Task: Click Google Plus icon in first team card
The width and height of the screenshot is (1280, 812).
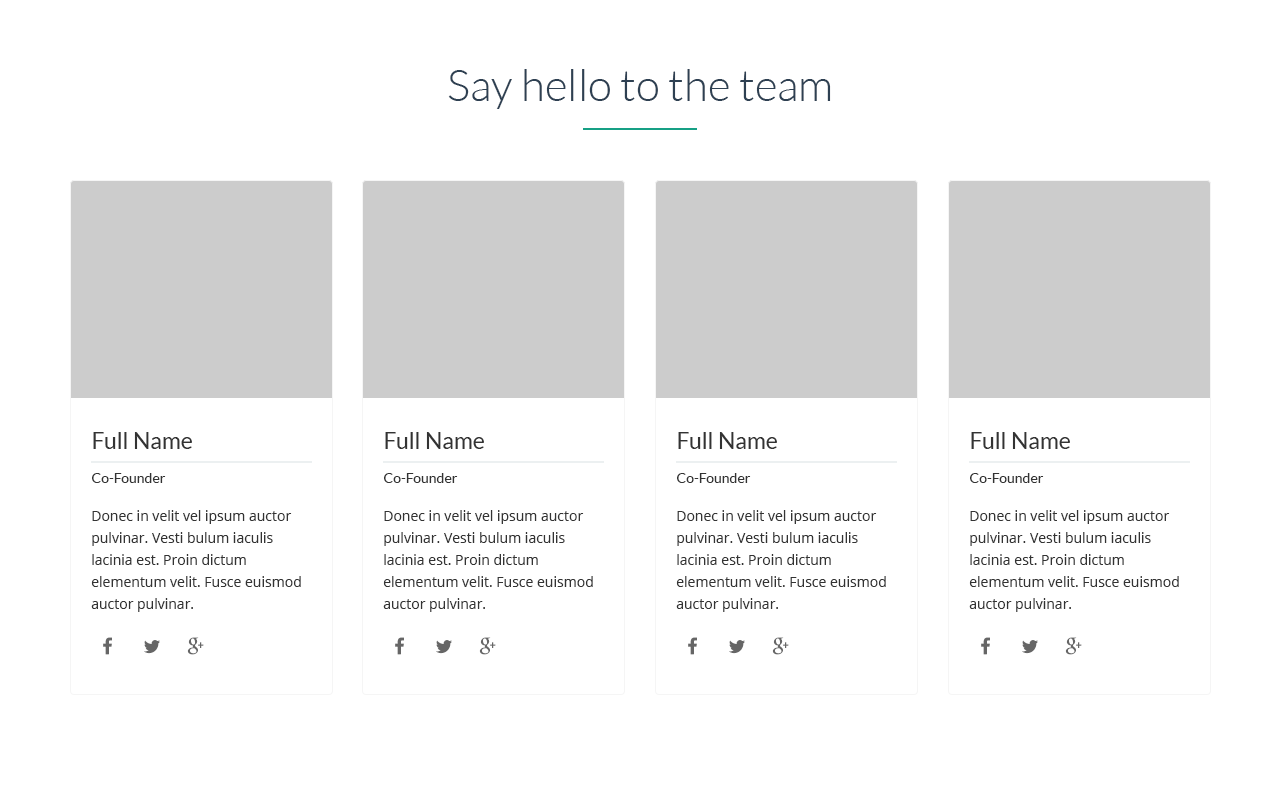Action: click(196, 646)
